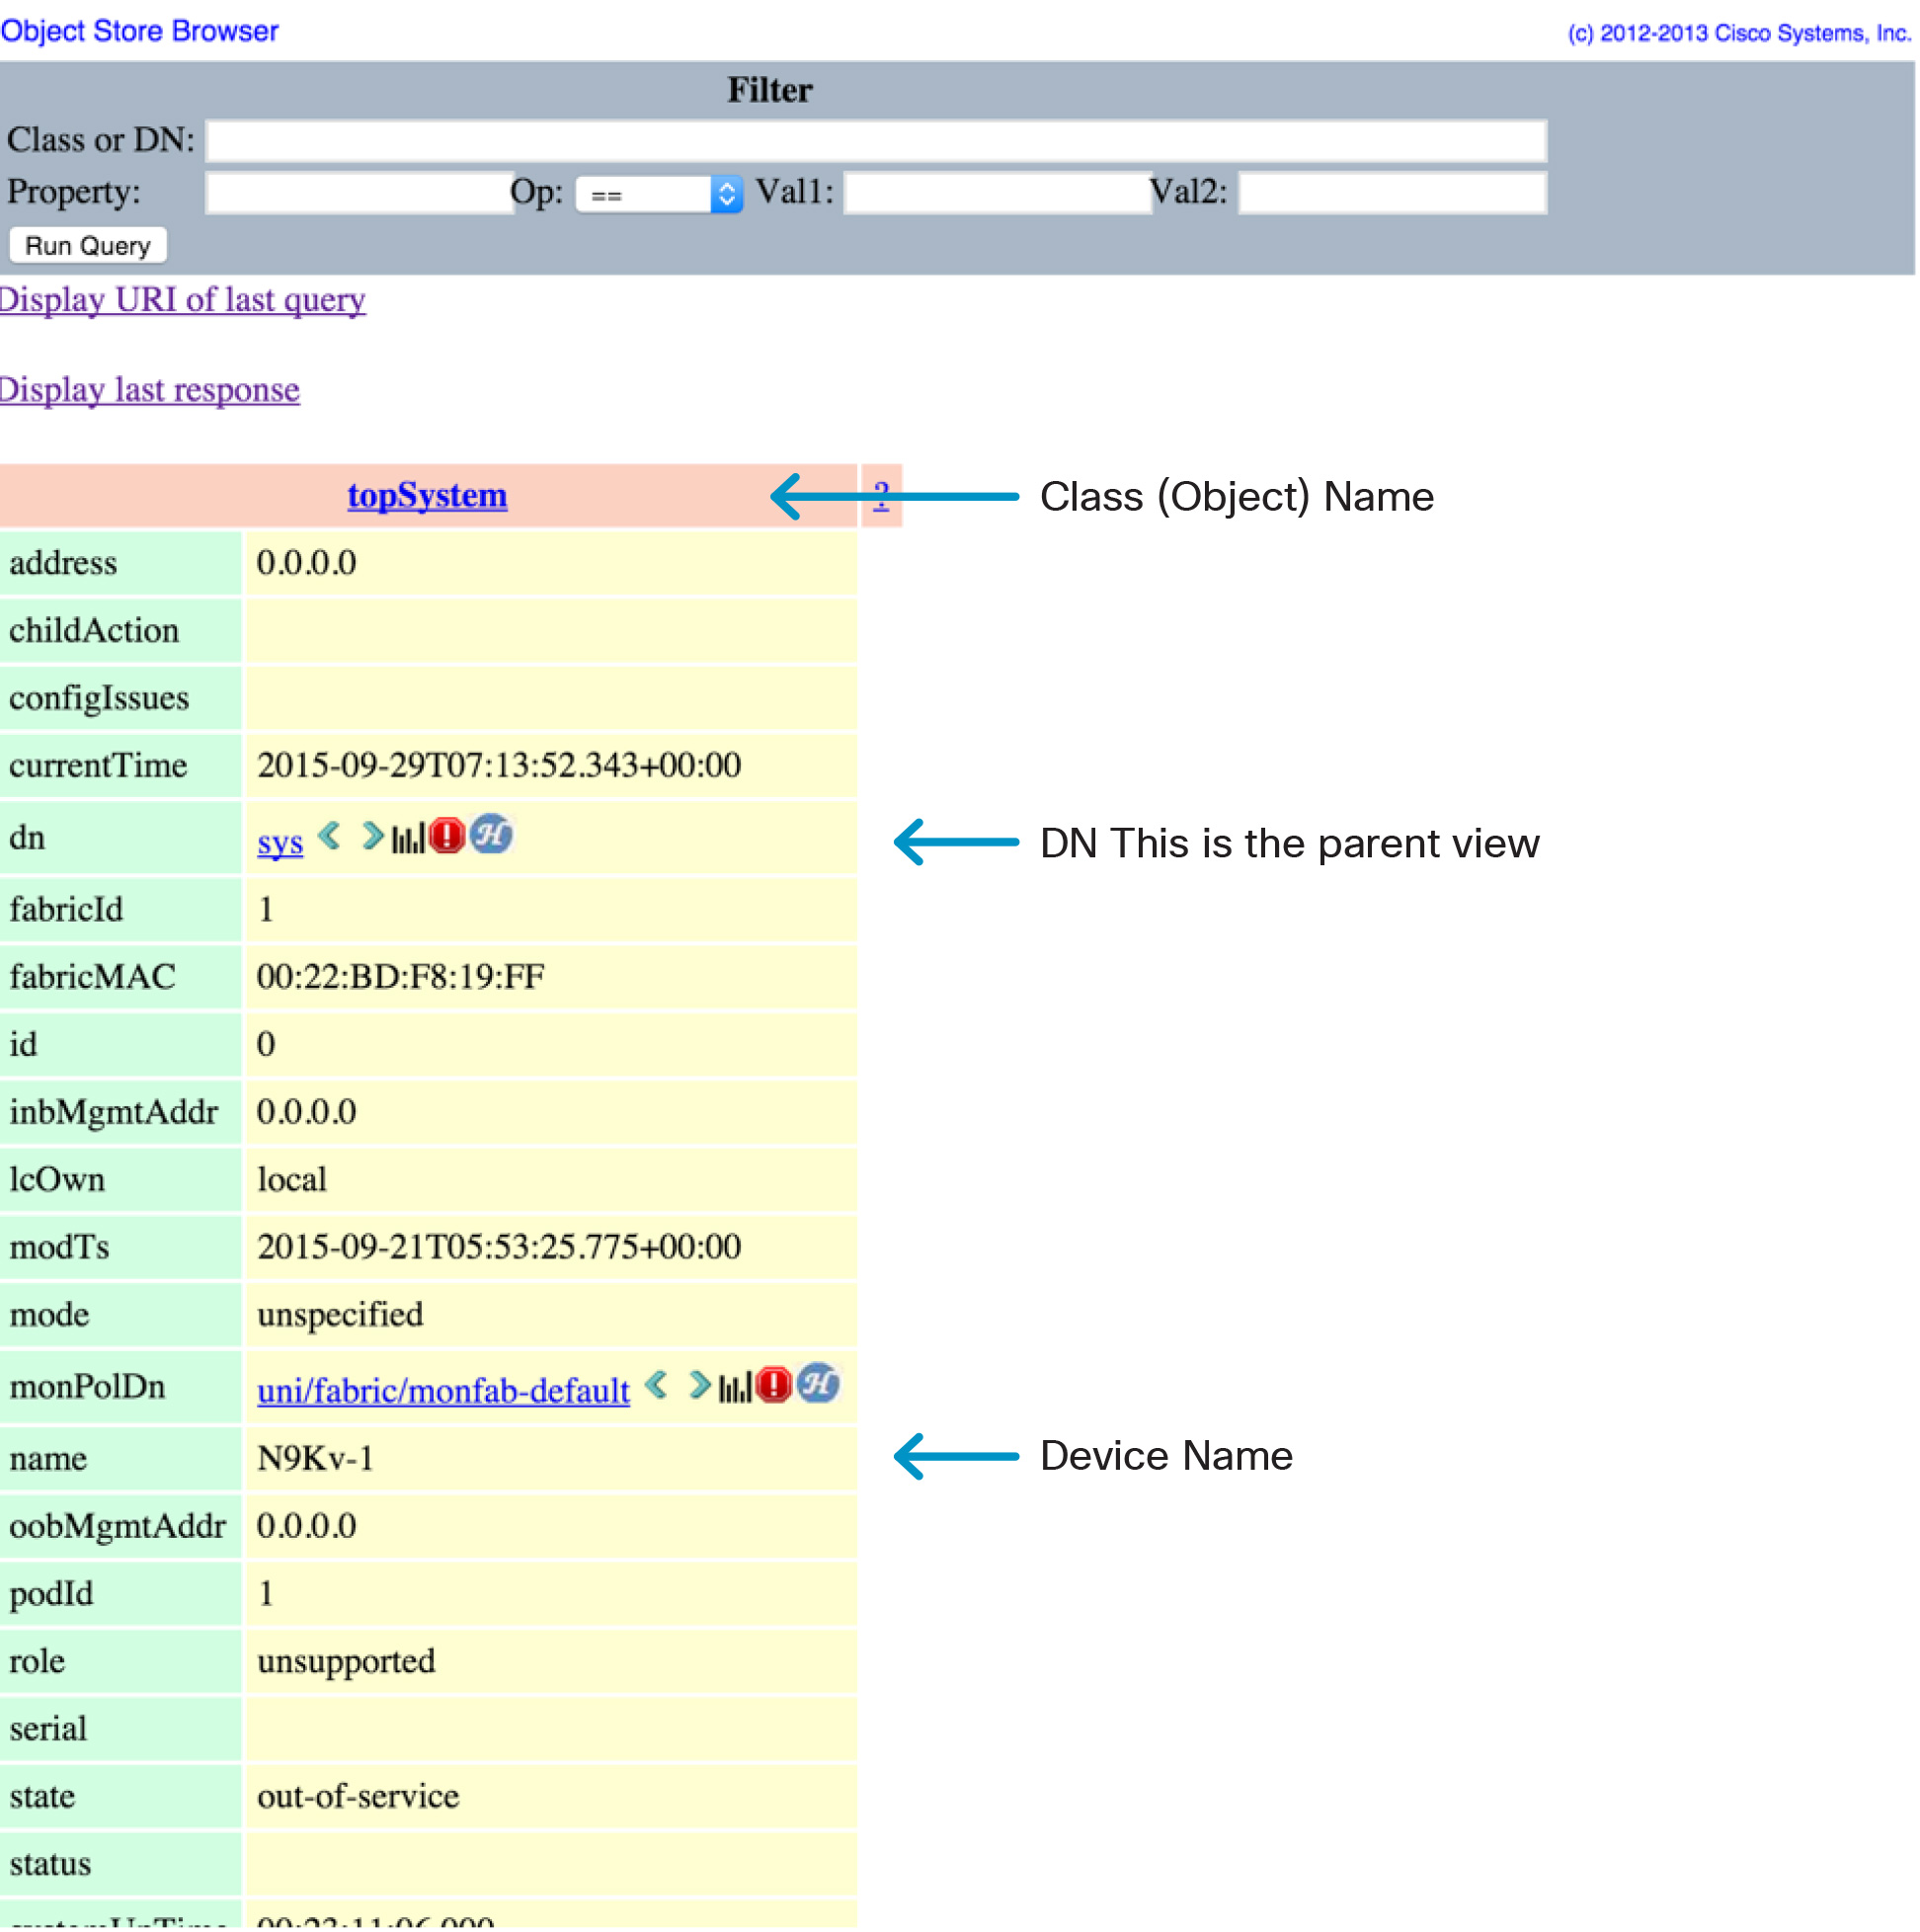This screenshot has width=1920, height=1932.
Task: Open Display last response link
Action: pos(150,390)
